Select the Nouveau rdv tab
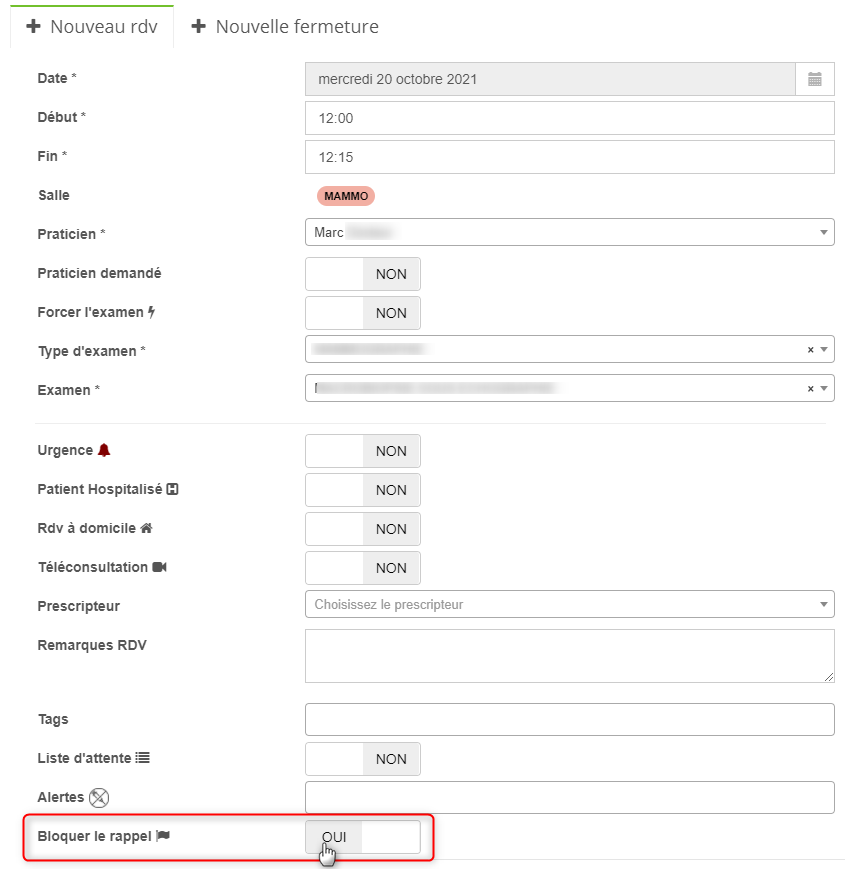 [x=92, y=27]
